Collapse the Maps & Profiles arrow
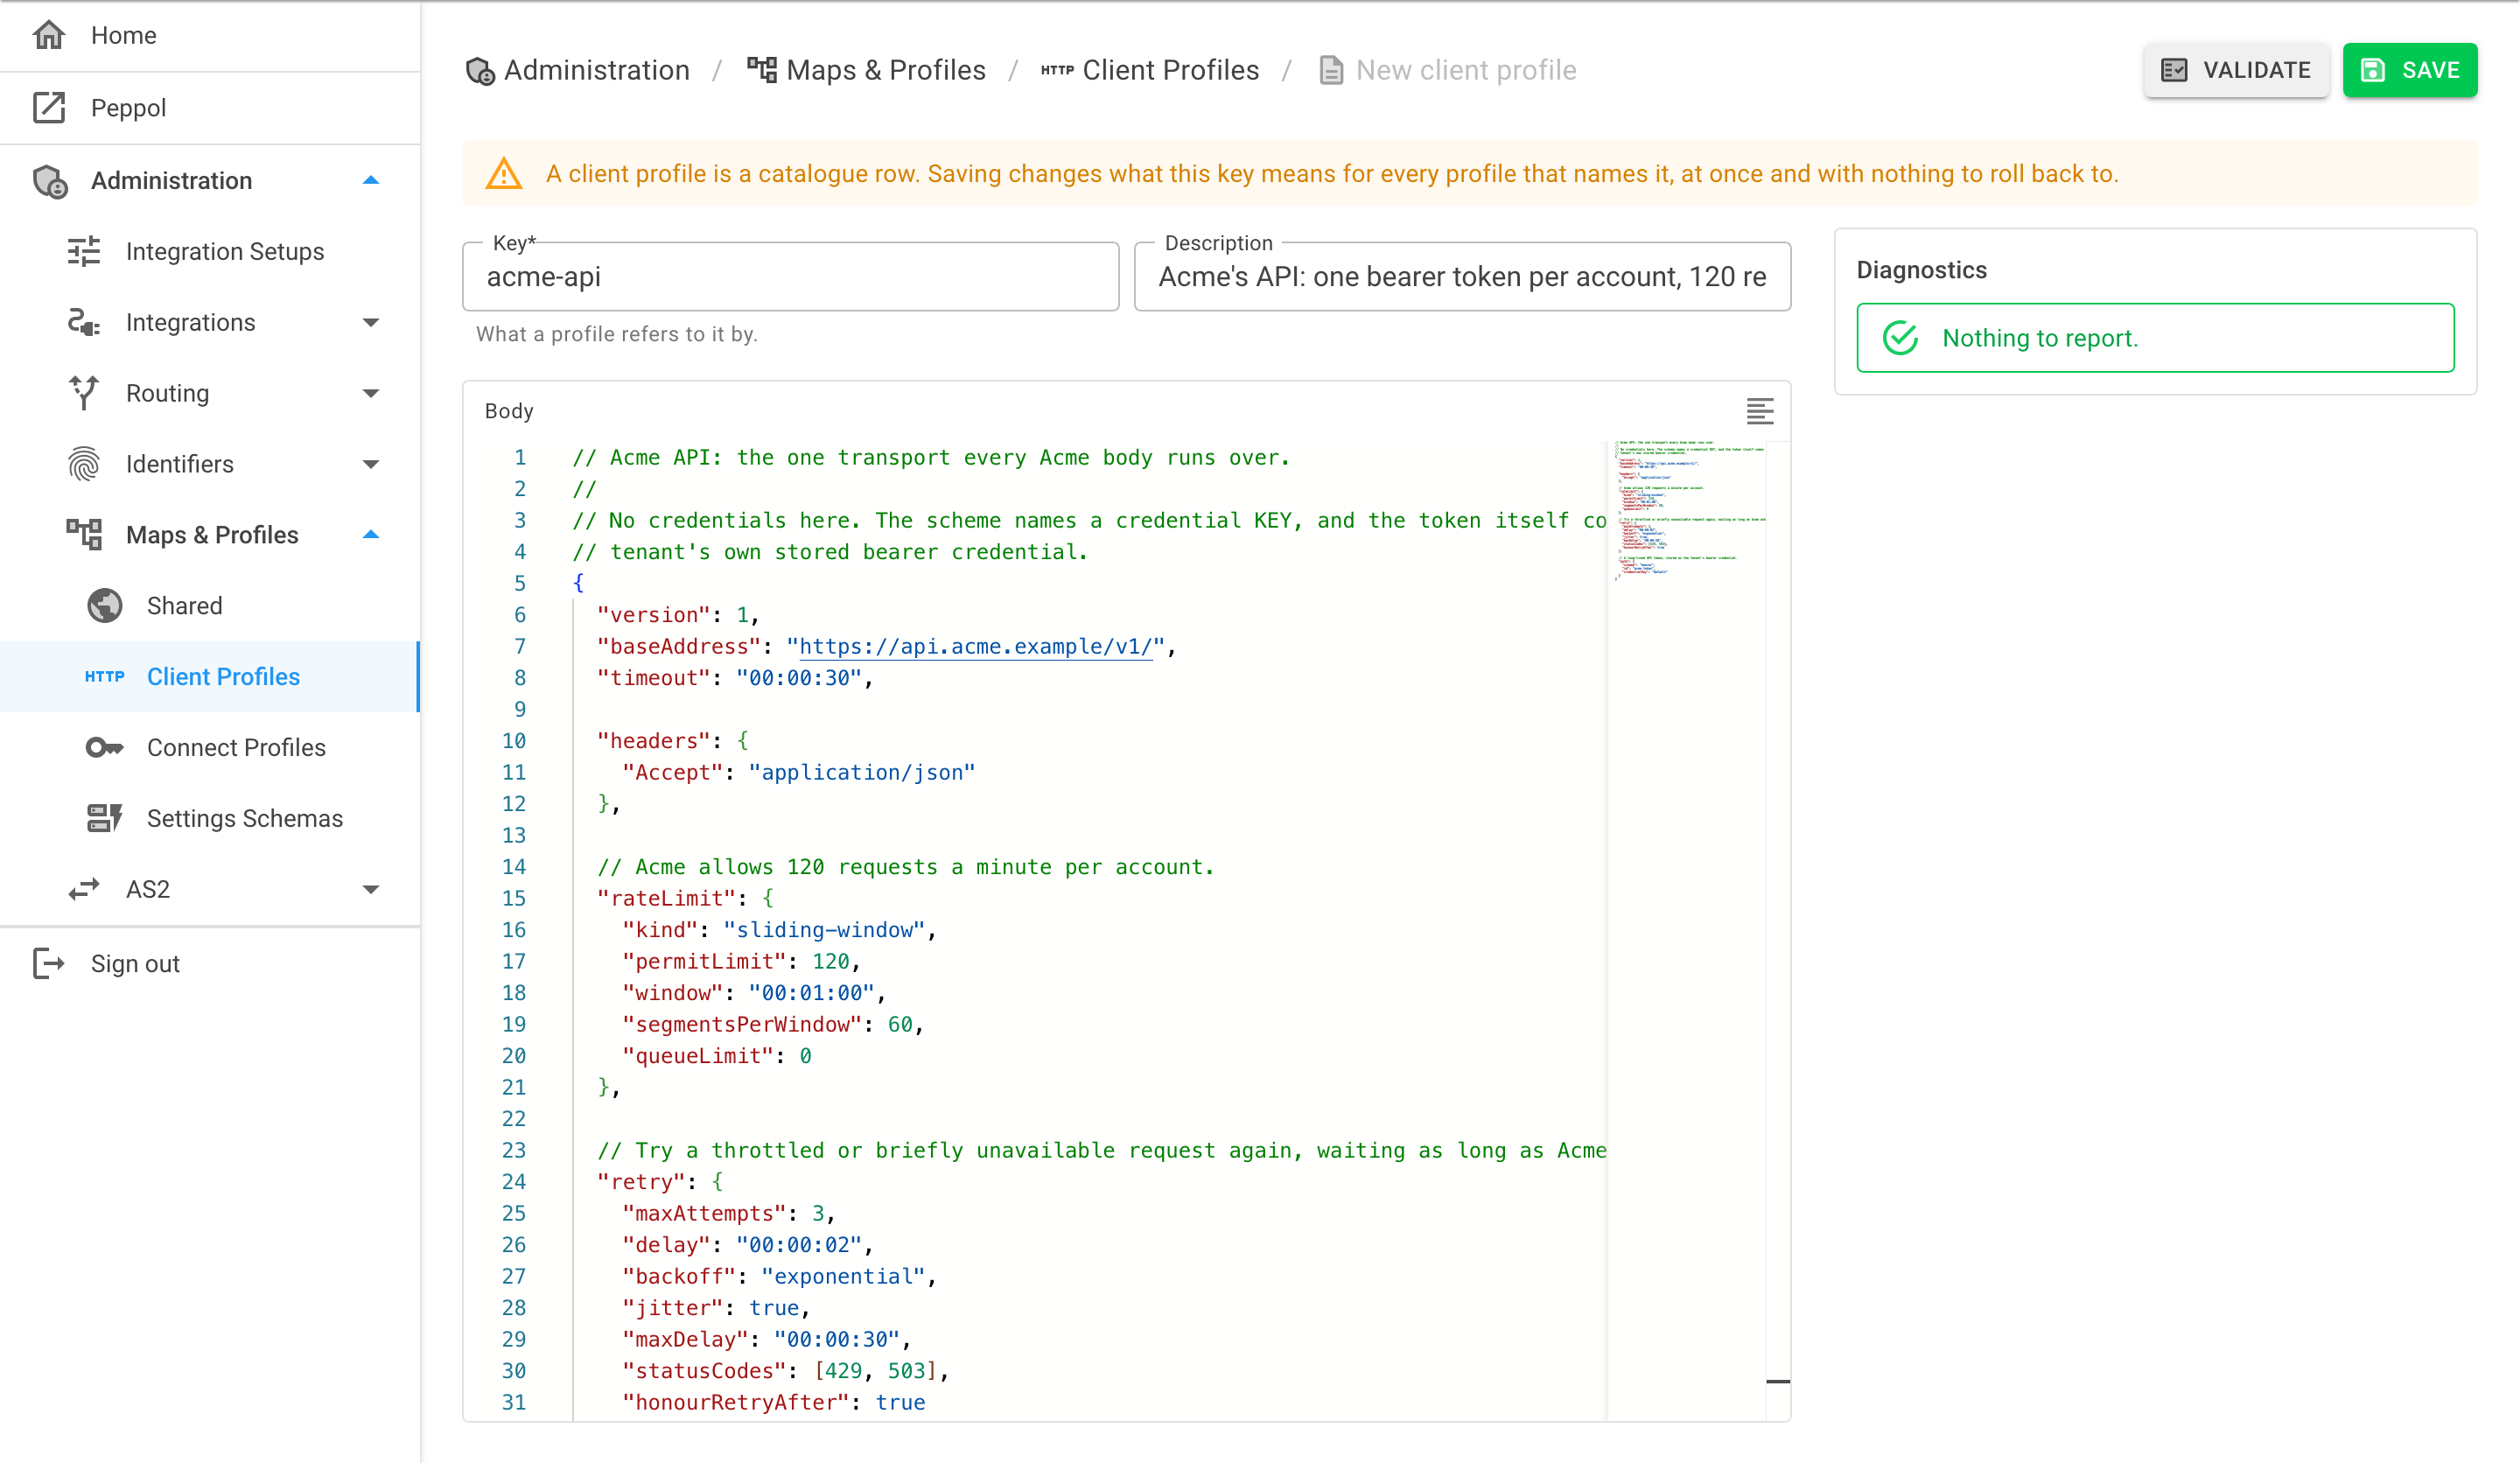The image size is (2520, 1463). coord(371,535)
